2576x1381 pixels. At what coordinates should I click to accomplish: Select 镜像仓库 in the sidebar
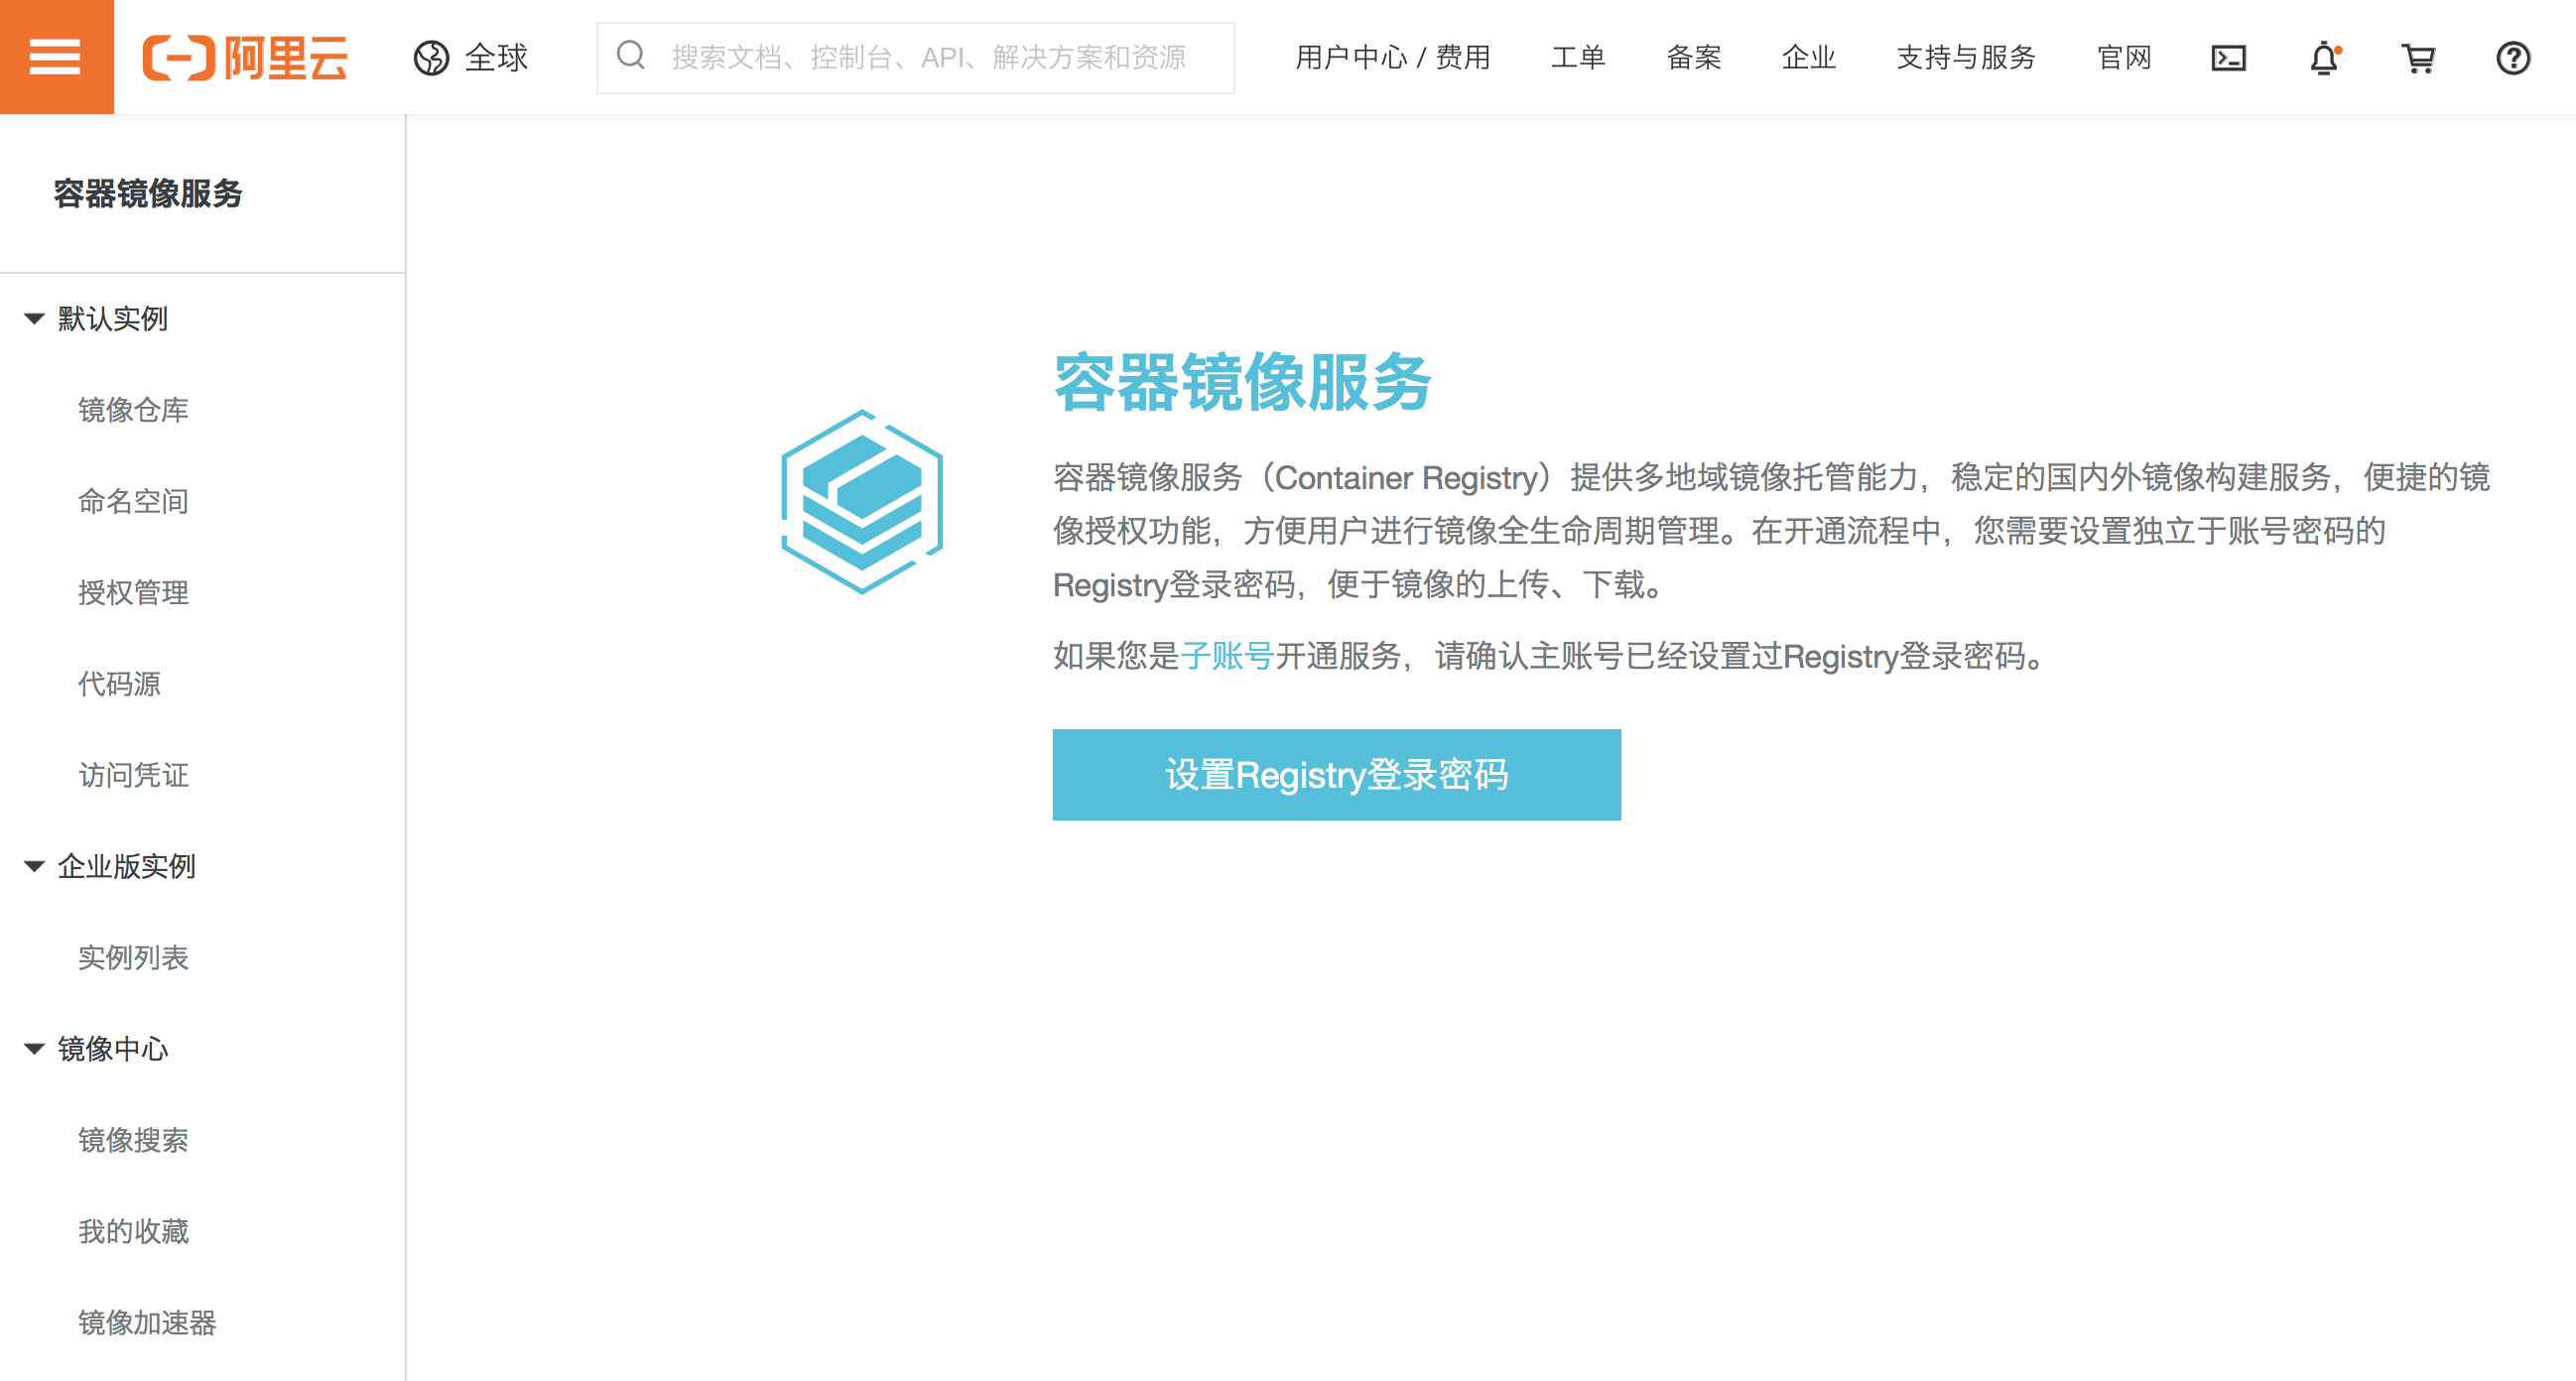point(133,410)
